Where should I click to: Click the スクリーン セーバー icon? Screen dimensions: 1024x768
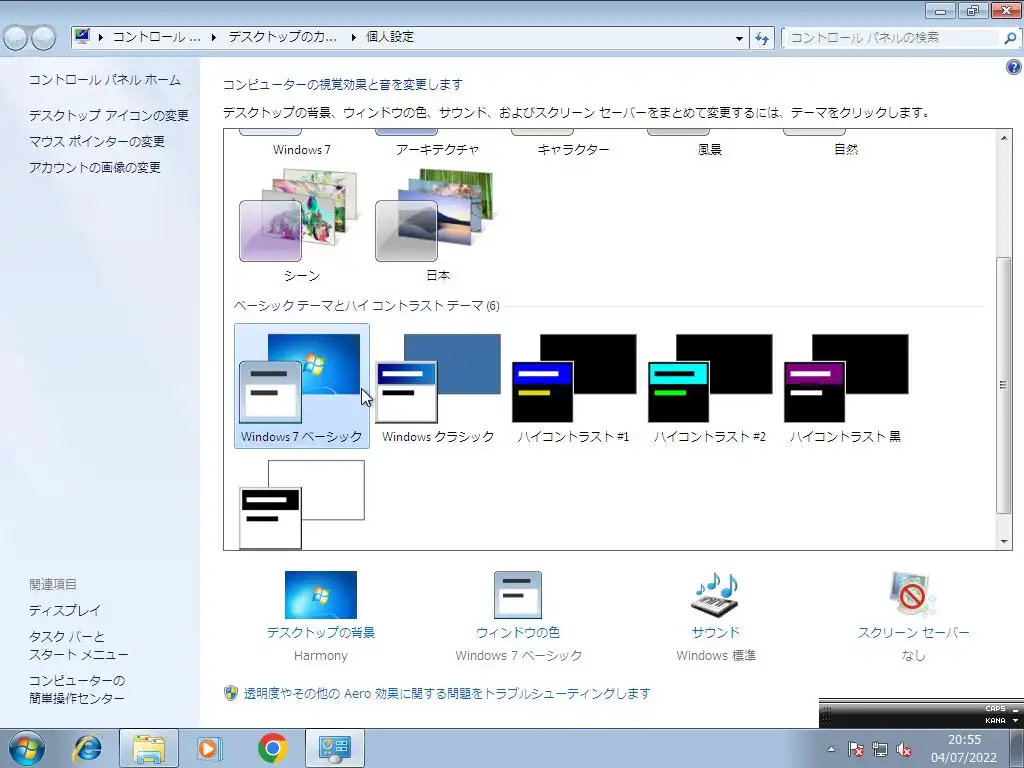(913, 595)
